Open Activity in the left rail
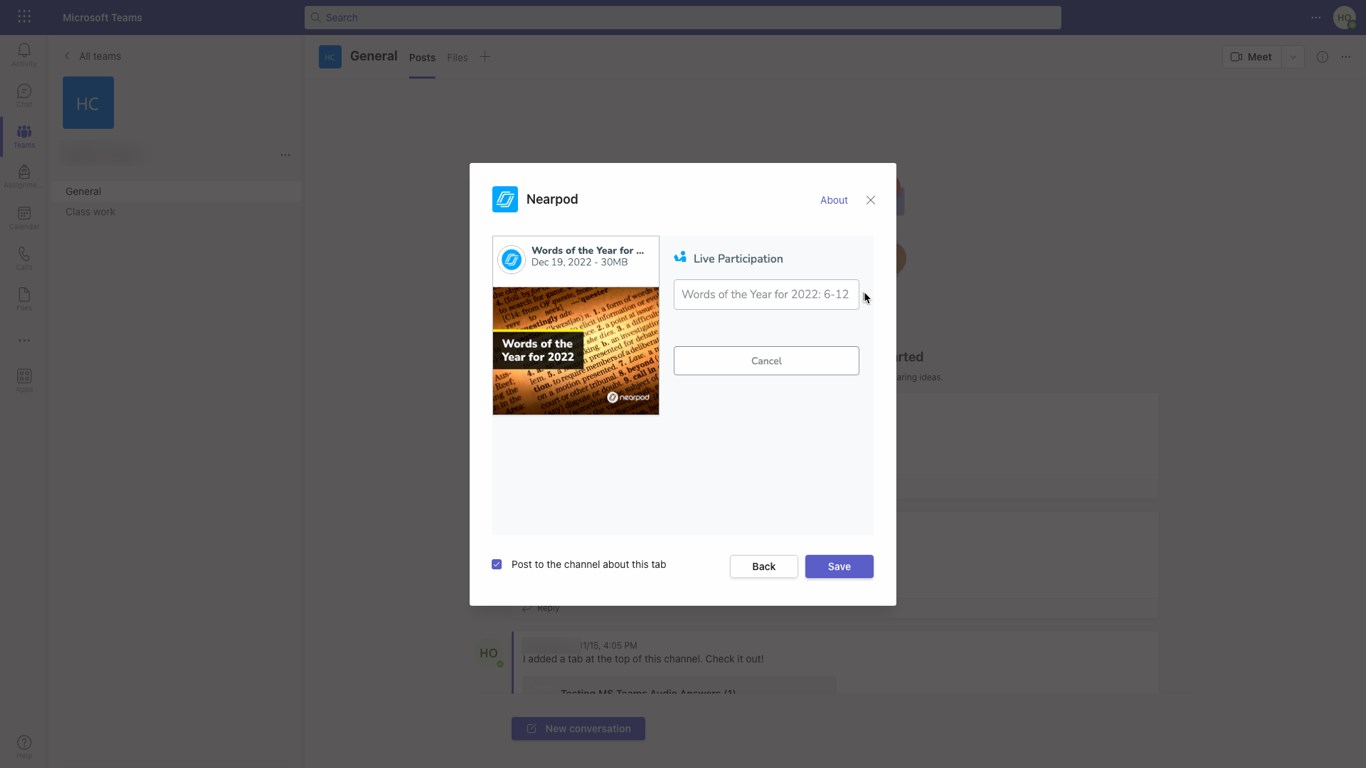 click(24, 54)
